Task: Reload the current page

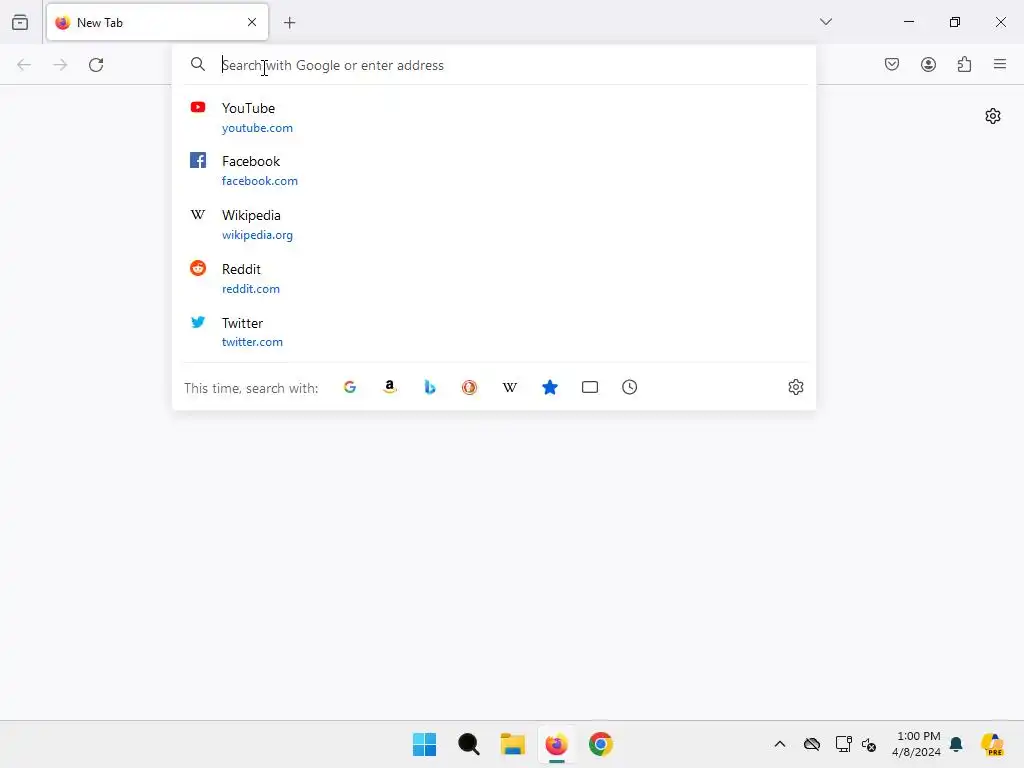Action: (96, 65)
